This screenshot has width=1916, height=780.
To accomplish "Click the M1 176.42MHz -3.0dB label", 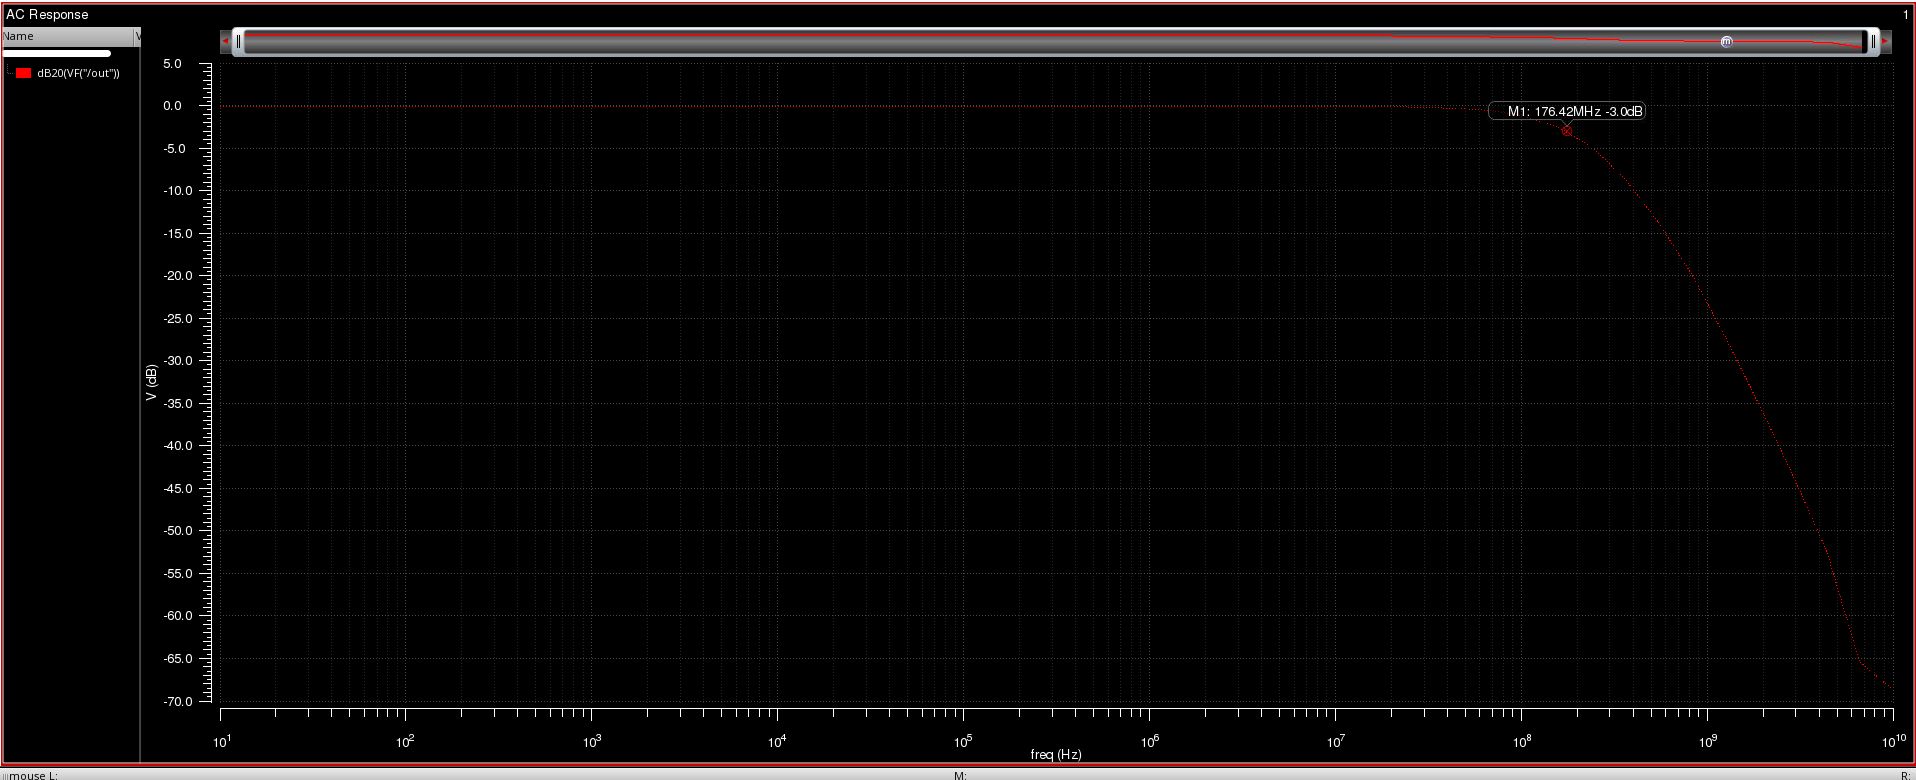I will coord(1568,111).
